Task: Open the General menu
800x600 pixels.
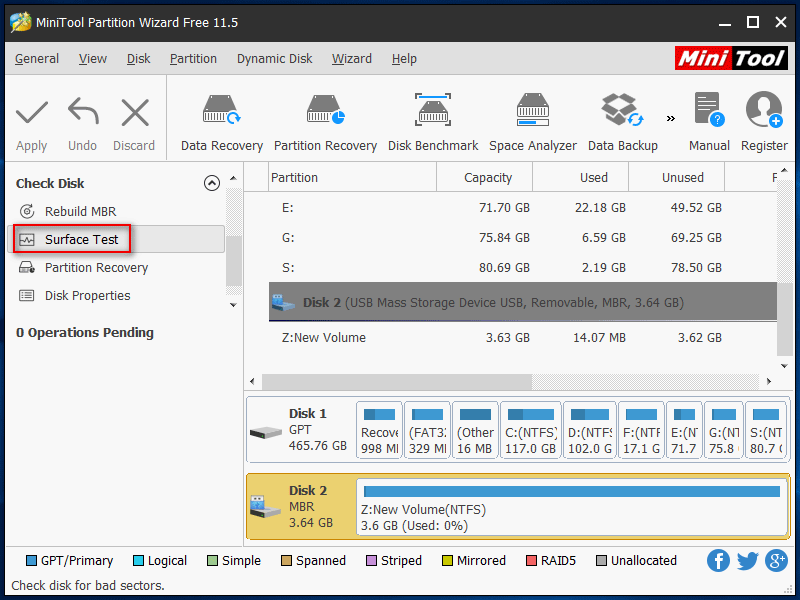Action: (x=37, y=59)
